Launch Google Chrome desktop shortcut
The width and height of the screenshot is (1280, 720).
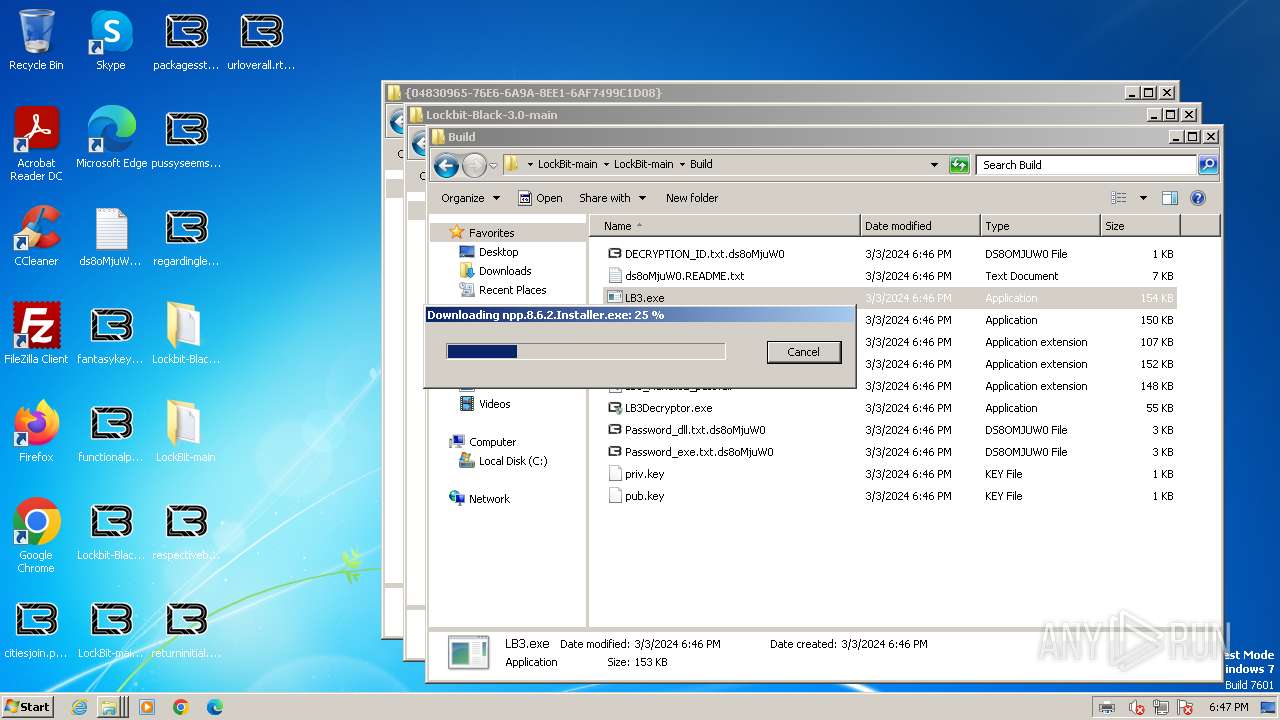click(36, 536)
